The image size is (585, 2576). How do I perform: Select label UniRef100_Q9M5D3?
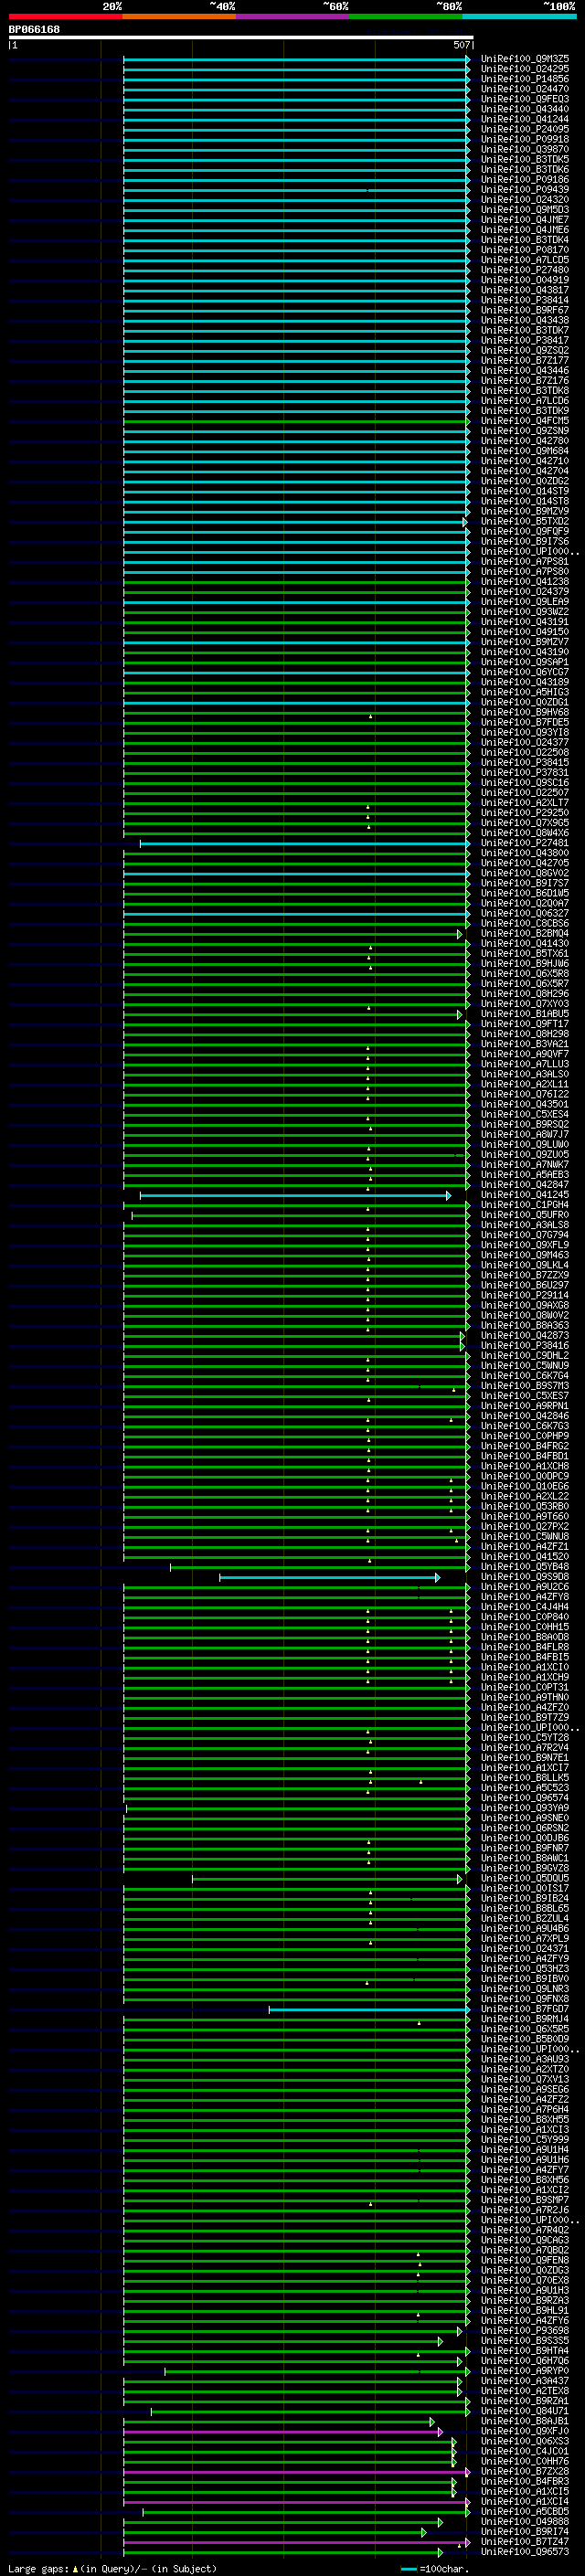tap(525, 209)
